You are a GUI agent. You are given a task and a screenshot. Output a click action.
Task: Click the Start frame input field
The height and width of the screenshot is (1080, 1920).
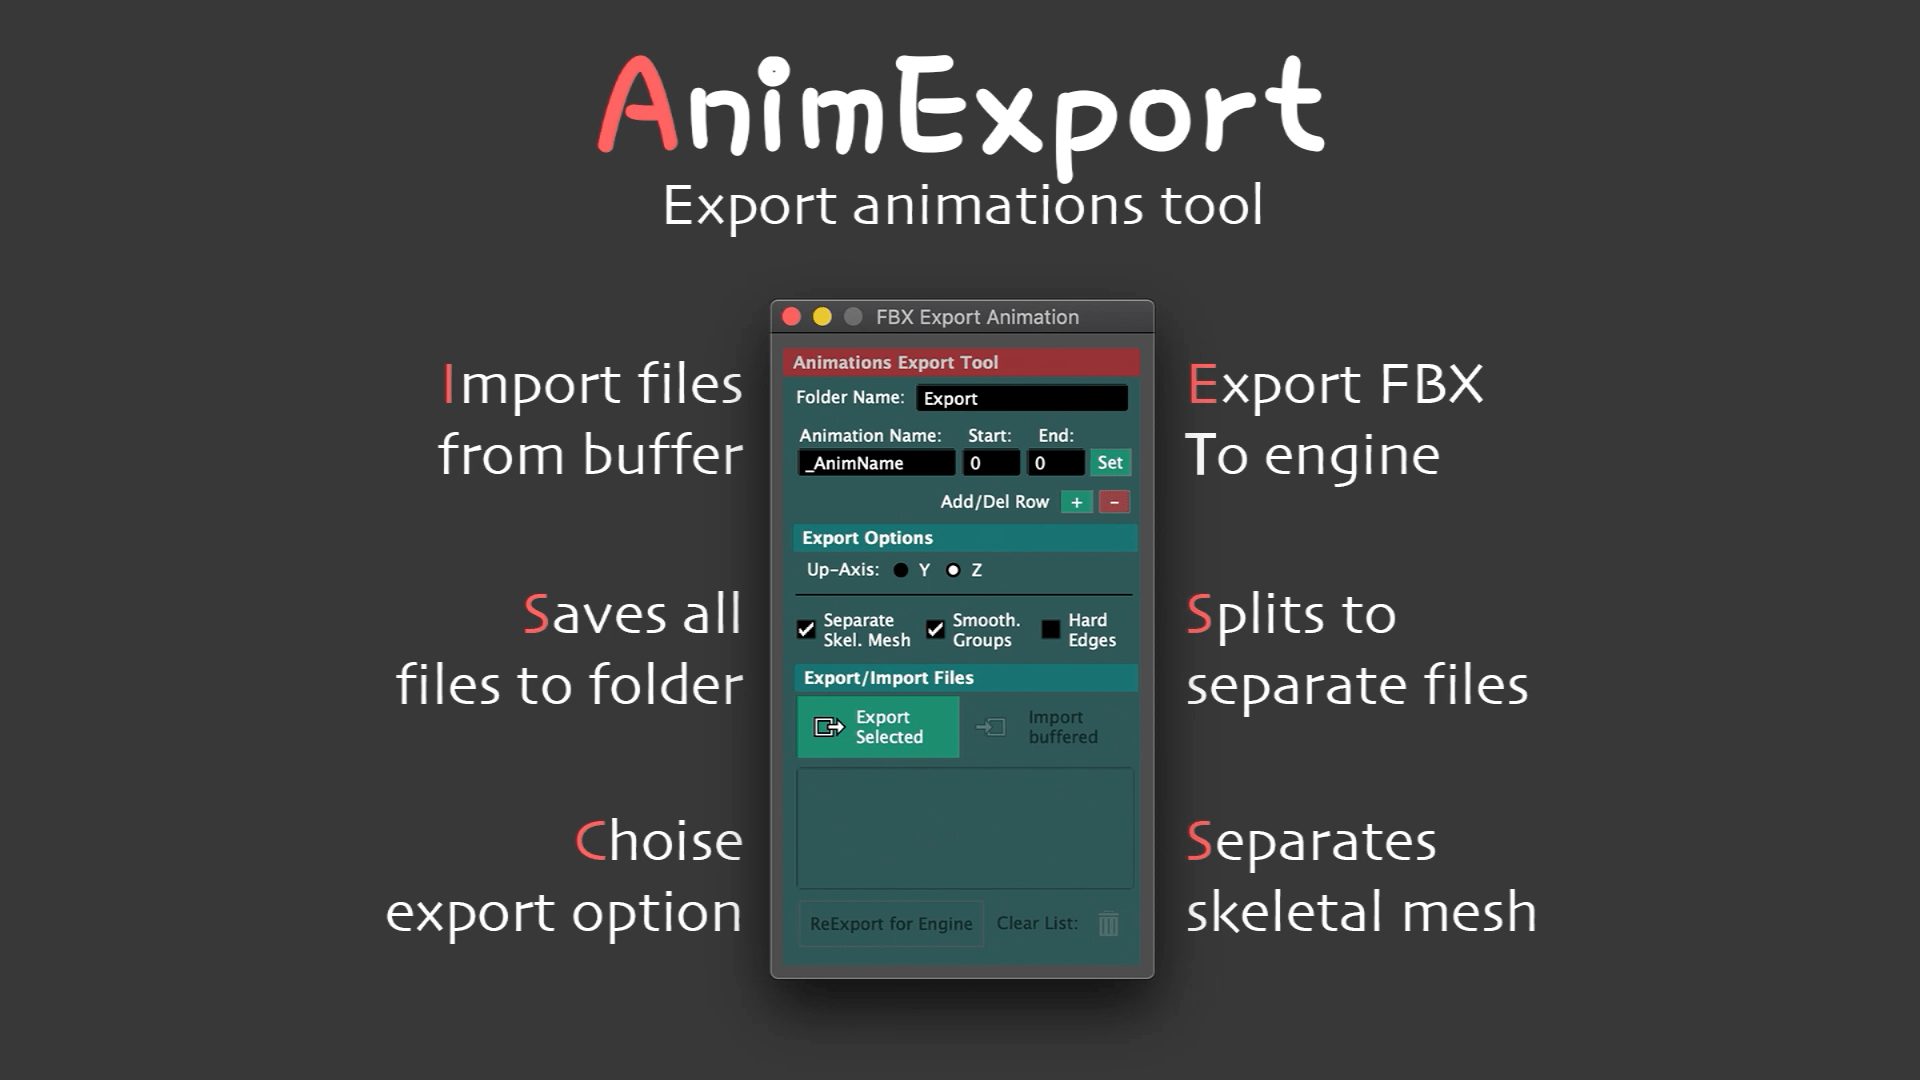989,462
